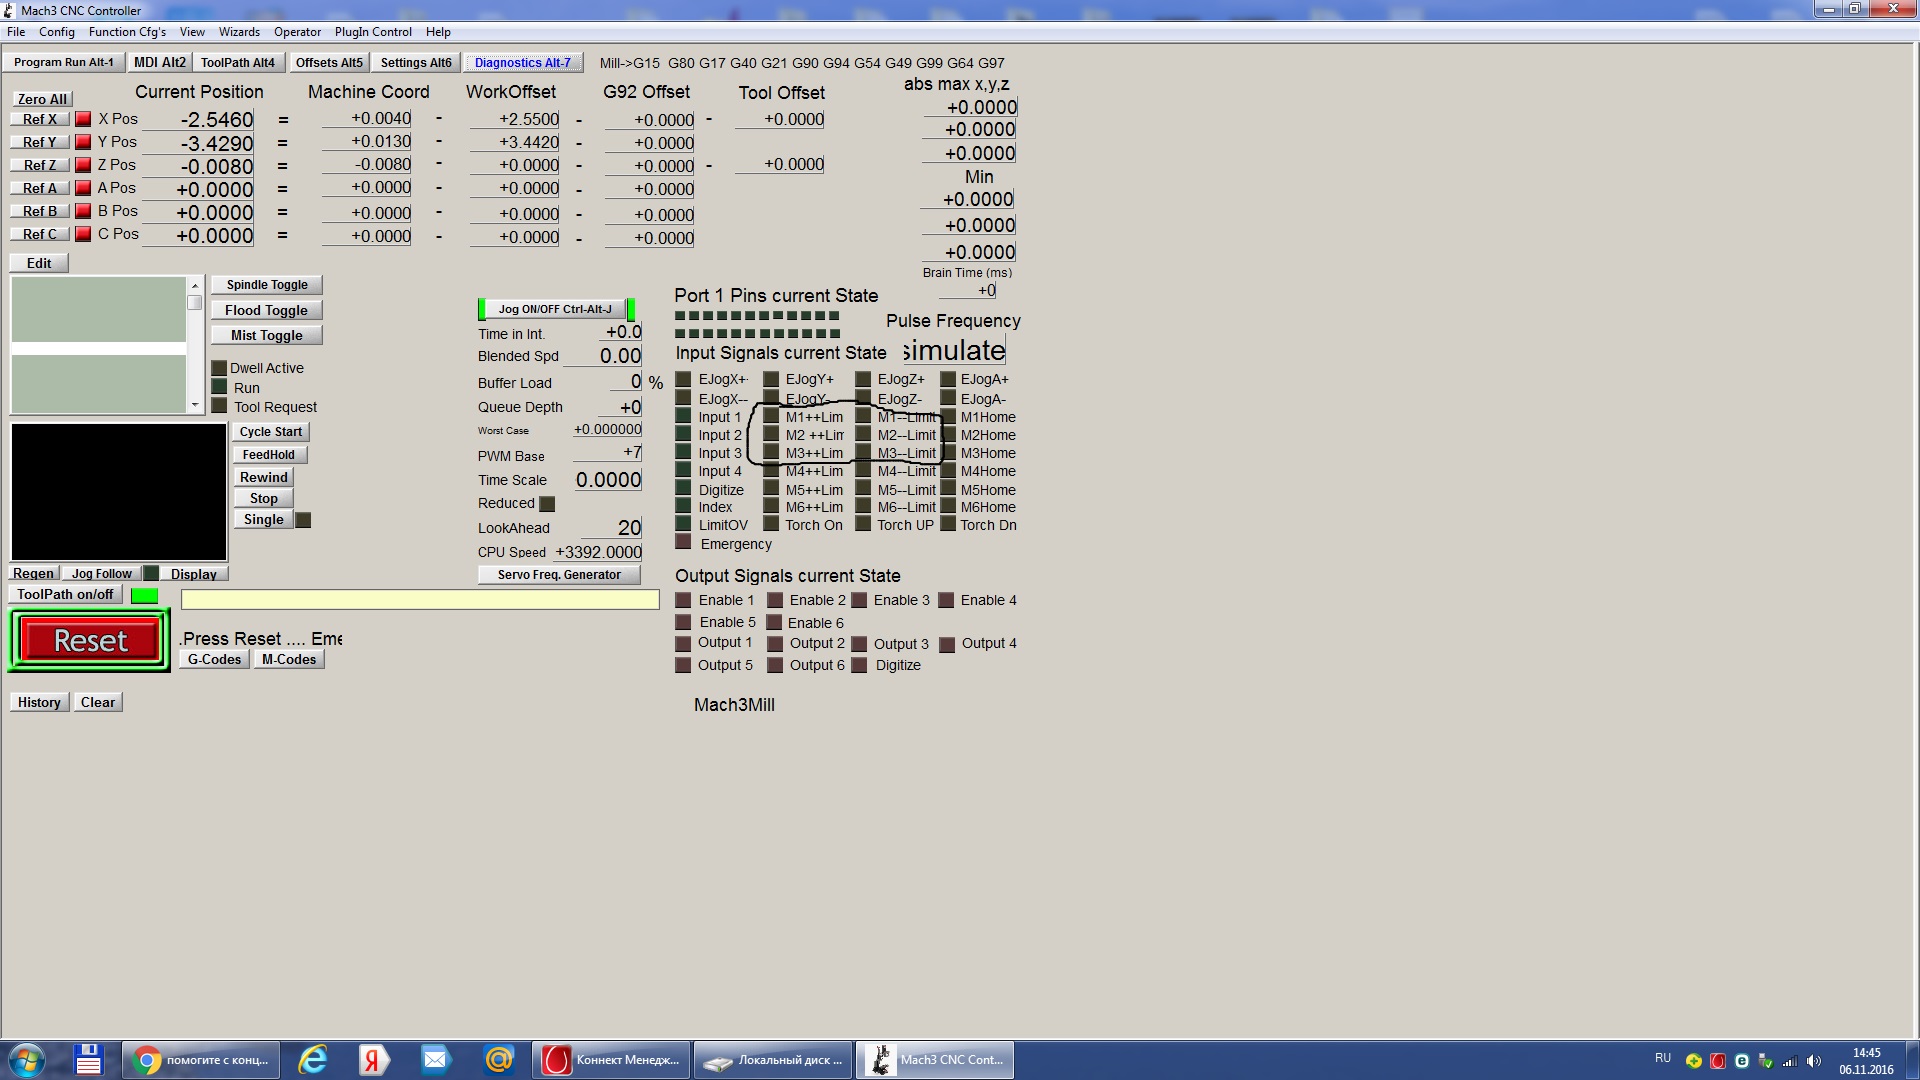Open the Settings Alt6 tab
Screen dimensions: 1920x1080
pos(416,62)
